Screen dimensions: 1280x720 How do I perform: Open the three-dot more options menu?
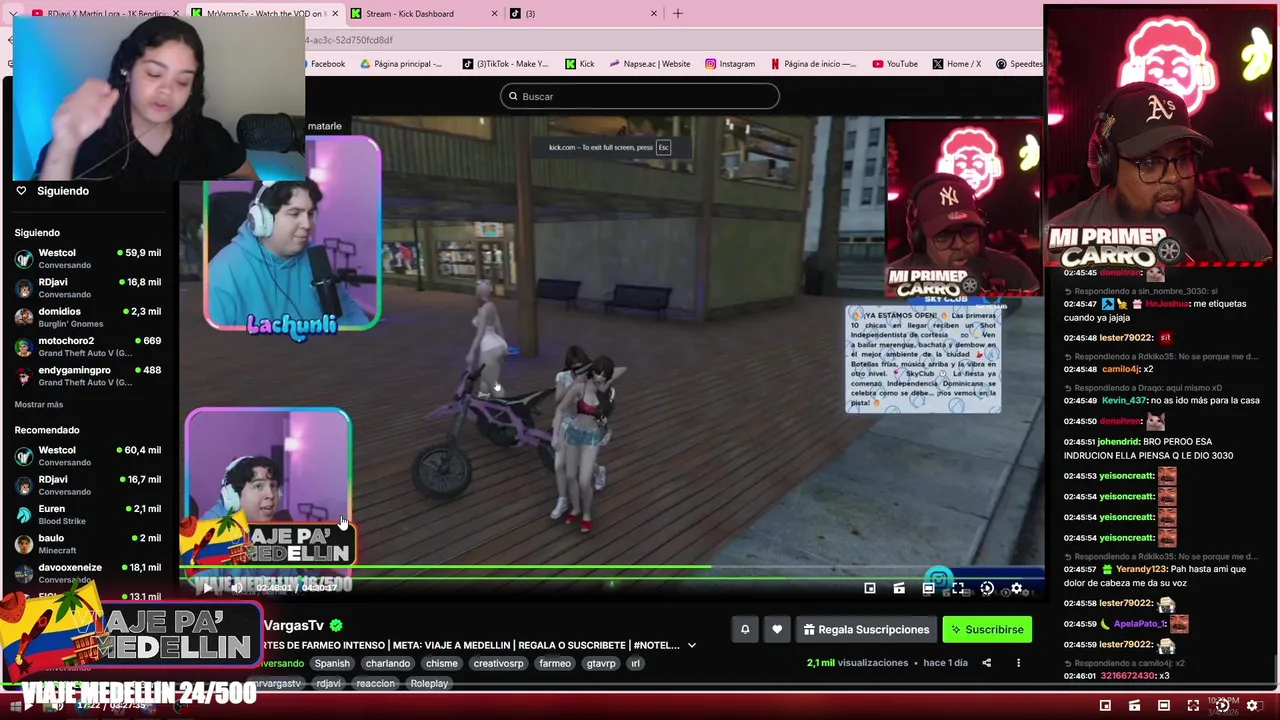pos(1018,662)
